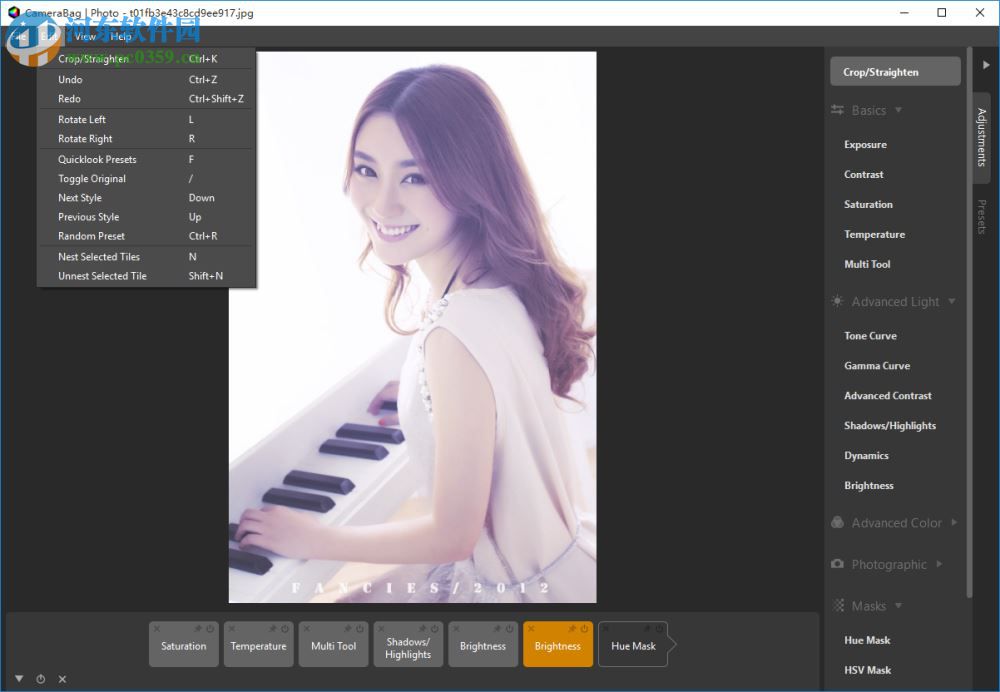This screenshot has height=692, width=1000.
Task: Toggle power on the Hue Mask tile
Action: point(659,628)
